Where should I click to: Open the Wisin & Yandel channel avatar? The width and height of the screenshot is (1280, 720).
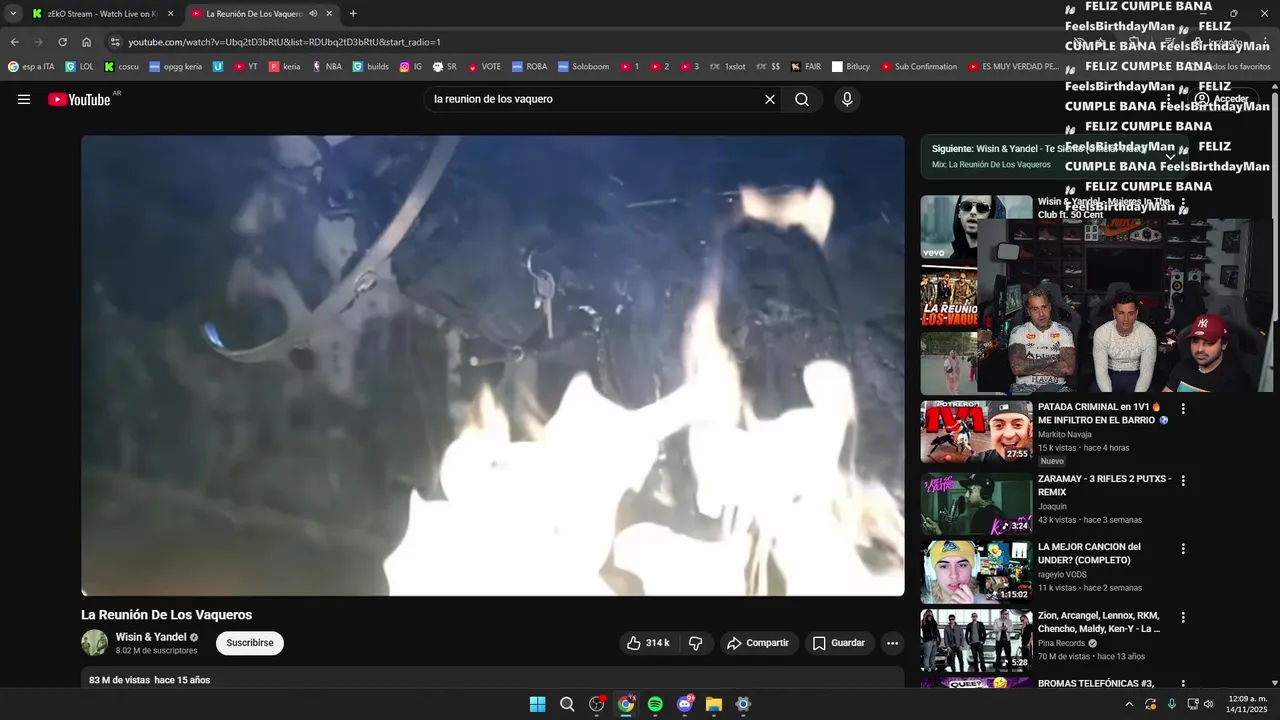point(94,643)
